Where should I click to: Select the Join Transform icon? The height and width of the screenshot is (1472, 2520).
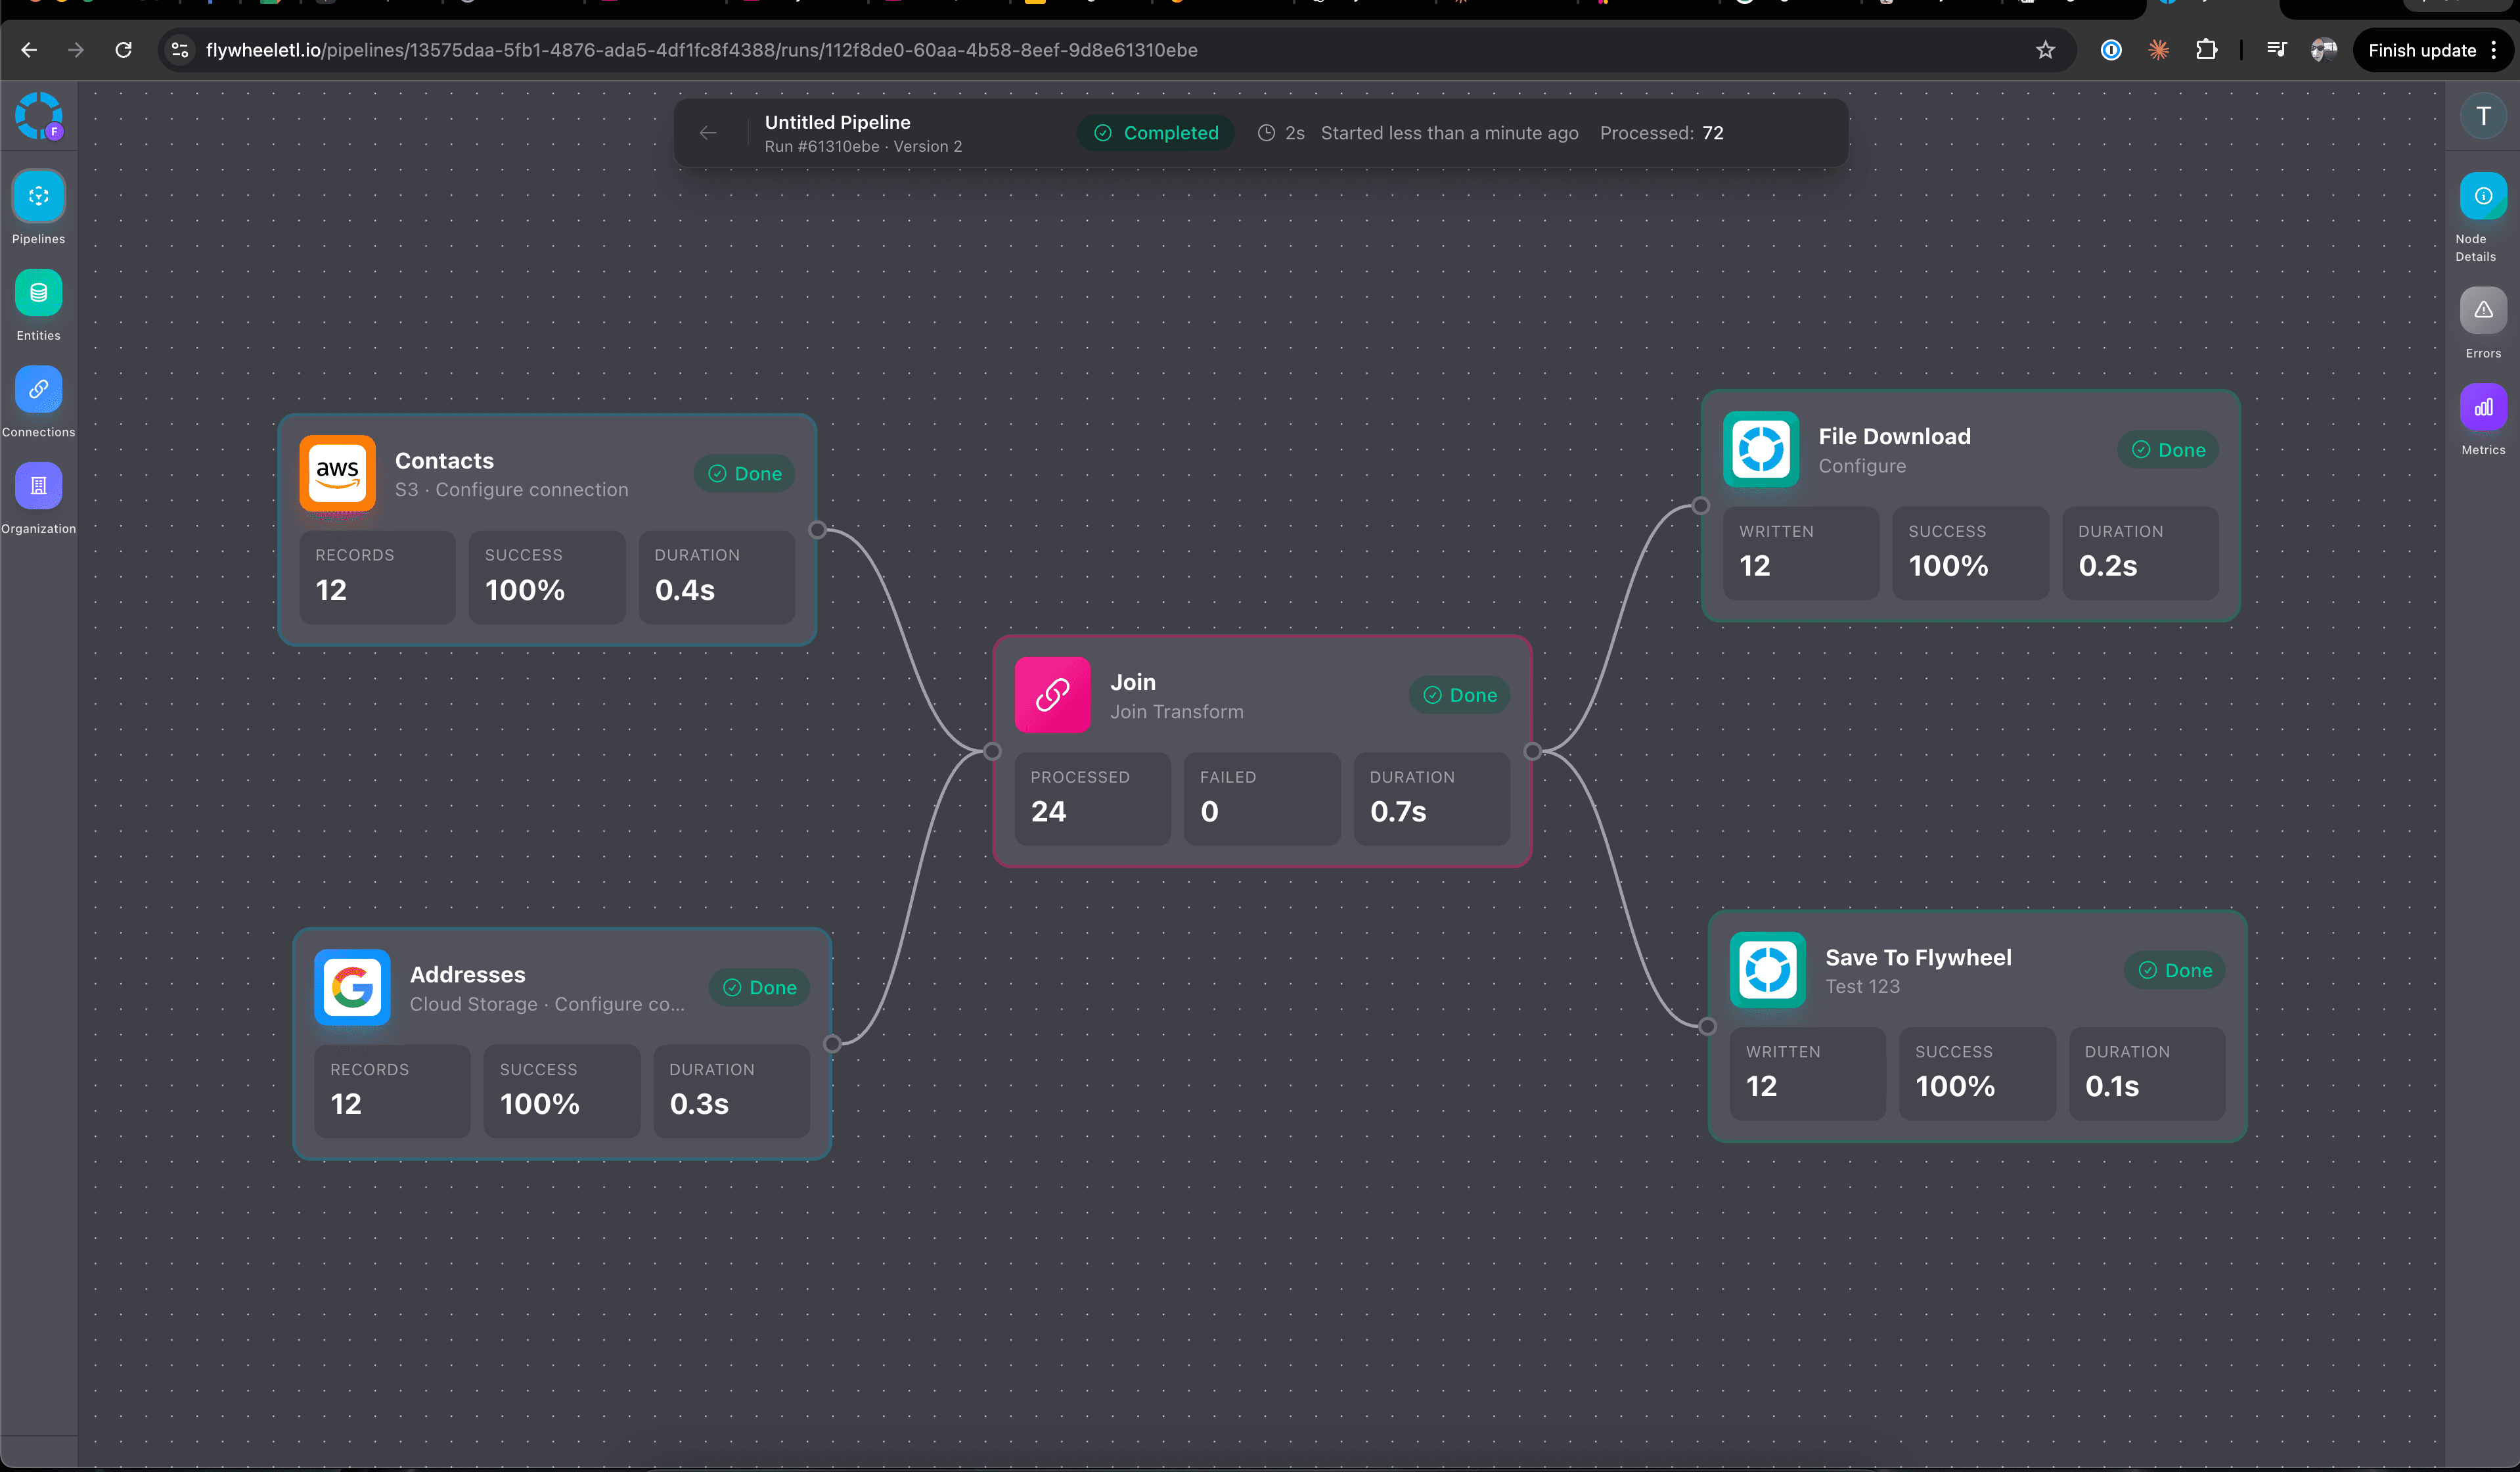tap(1052, 694)
